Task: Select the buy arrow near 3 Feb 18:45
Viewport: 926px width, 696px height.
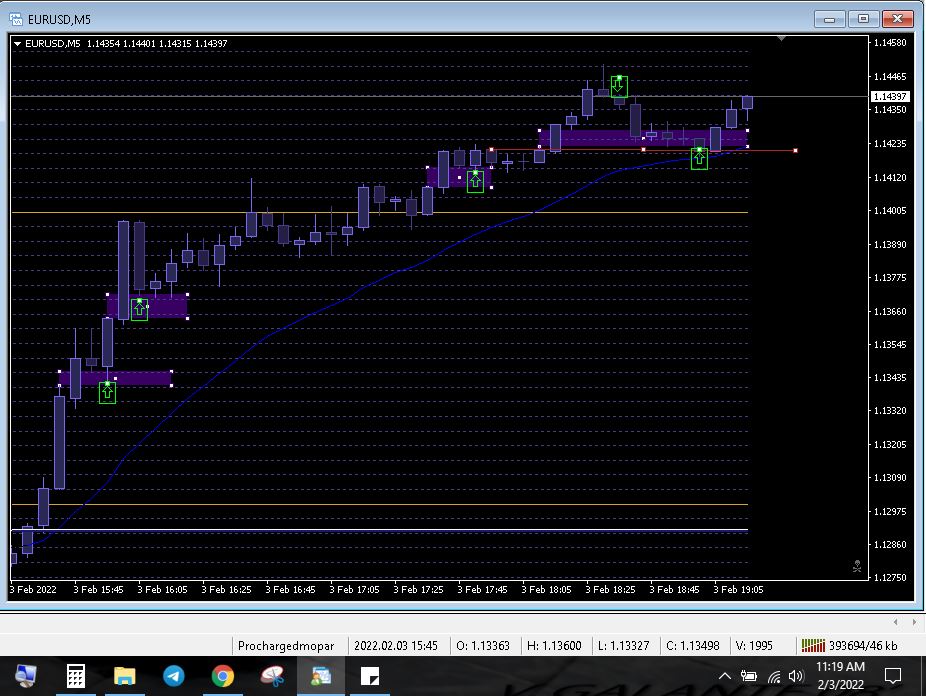Action: pyautogui.click(x=699, y=158)
